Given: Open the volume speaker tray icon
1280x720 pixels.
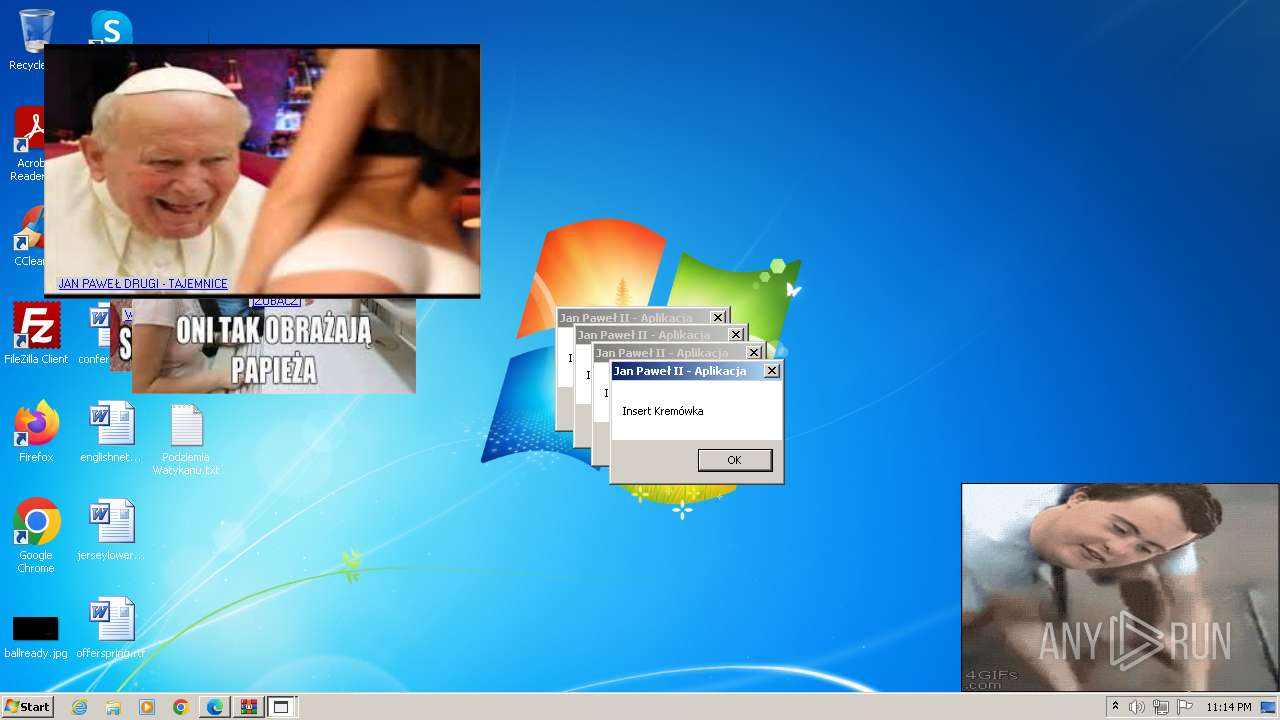Looking at the screenshot, I should tap(1137, 707).
